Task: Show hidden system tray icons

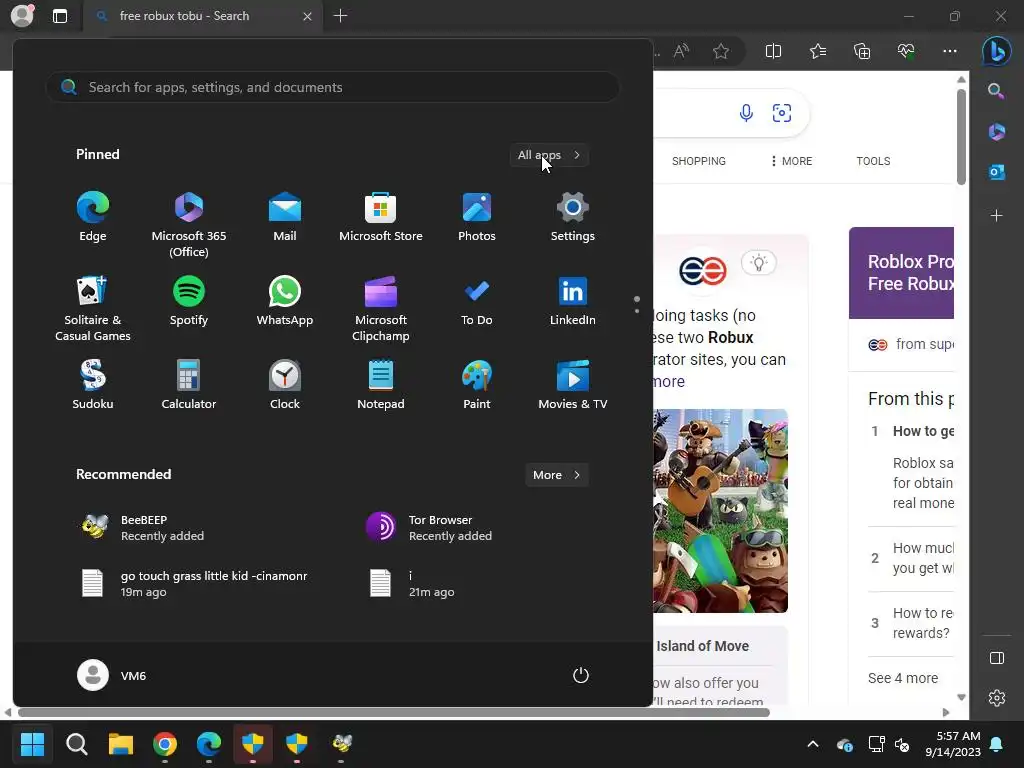Action: [x=812, y=743]
